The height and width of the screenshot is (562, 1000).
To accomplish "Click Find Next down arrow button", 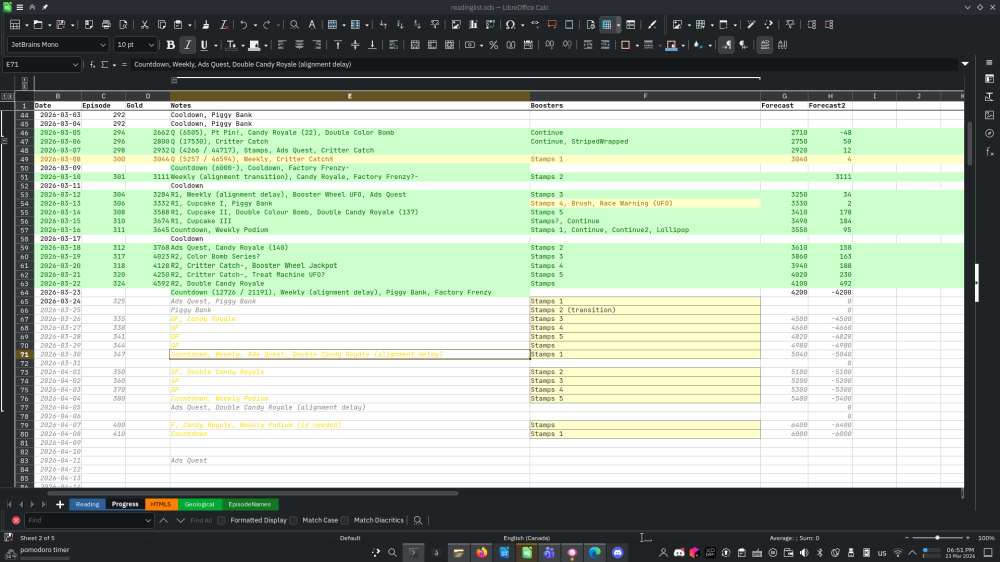I will point(180,521).
